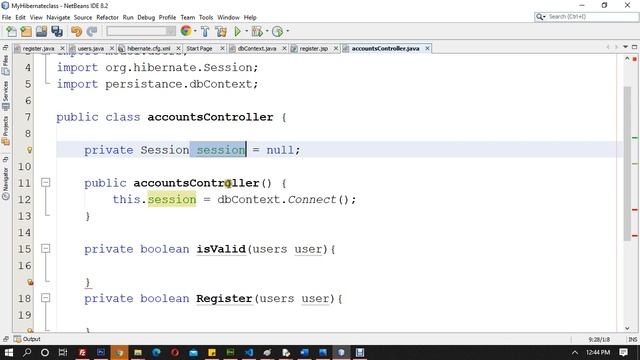640x360 pixels.
Task: Switch to the register.java tab
Action: 38,49
